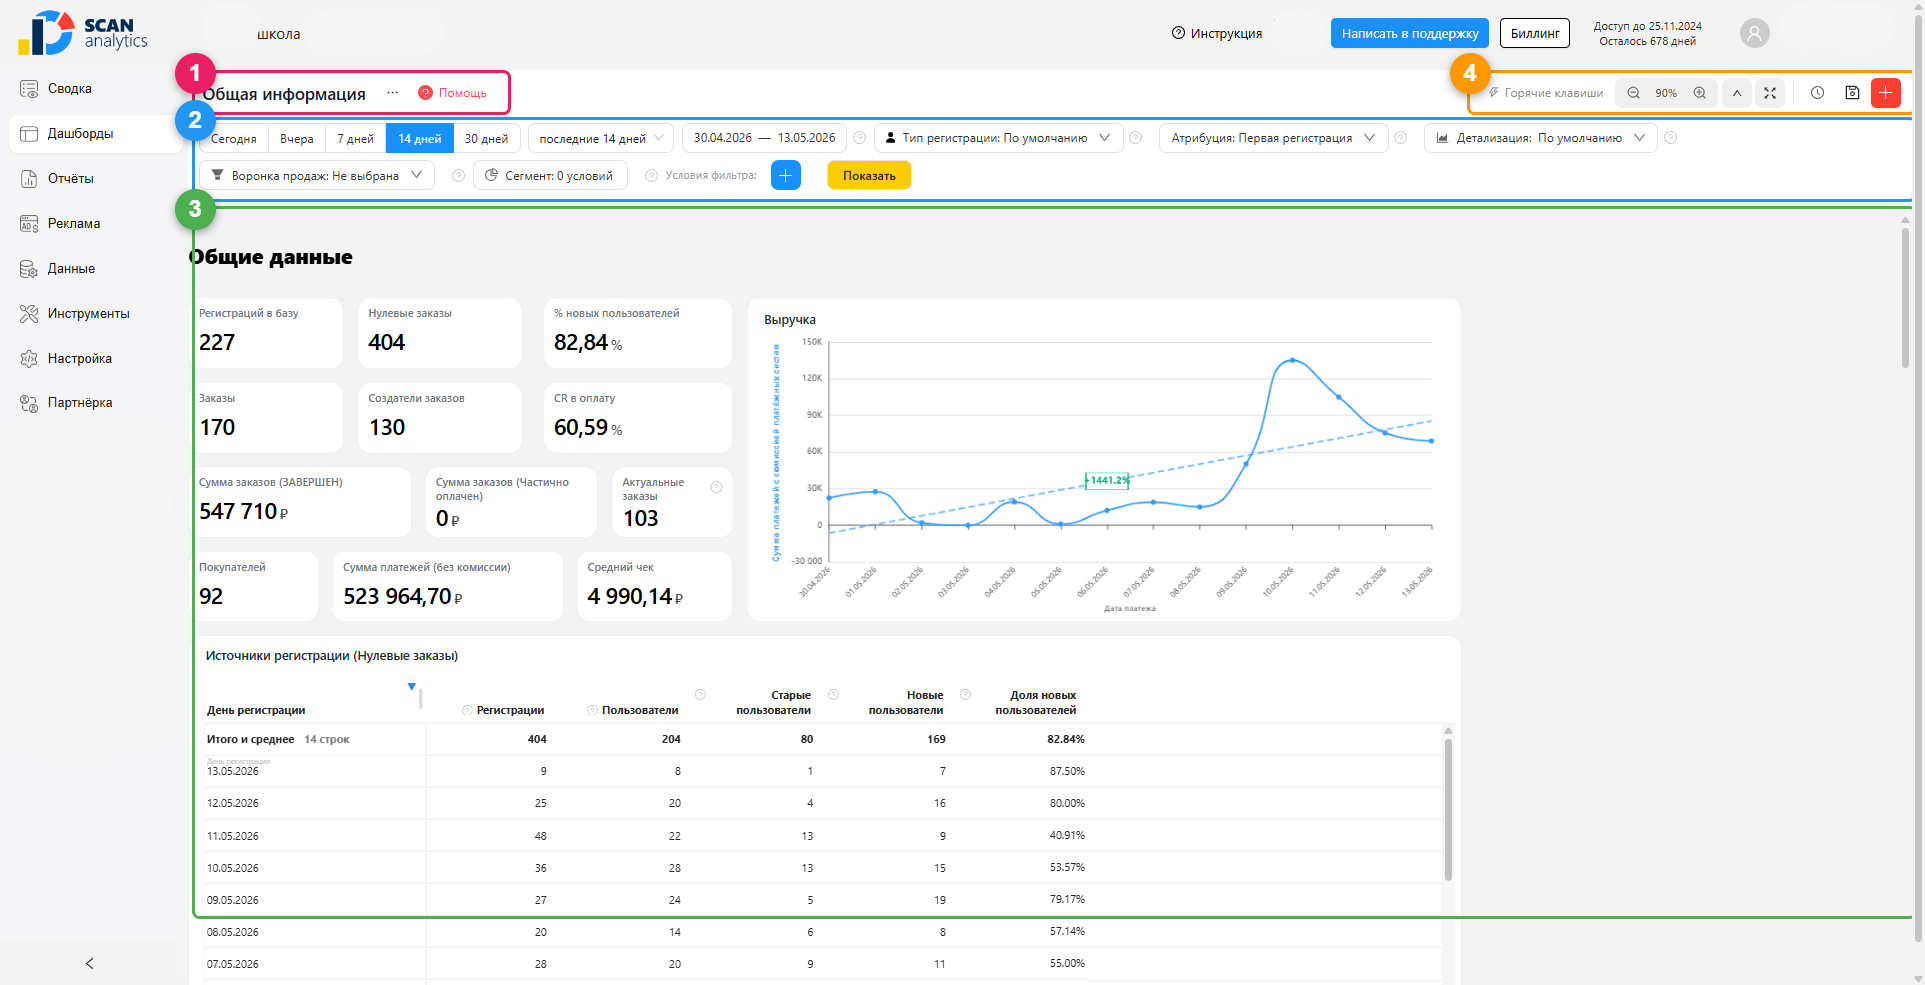
Task: Open help icon beside Атрибуция dropdown
Action: pyautogui.click(x=1401, y=138)
